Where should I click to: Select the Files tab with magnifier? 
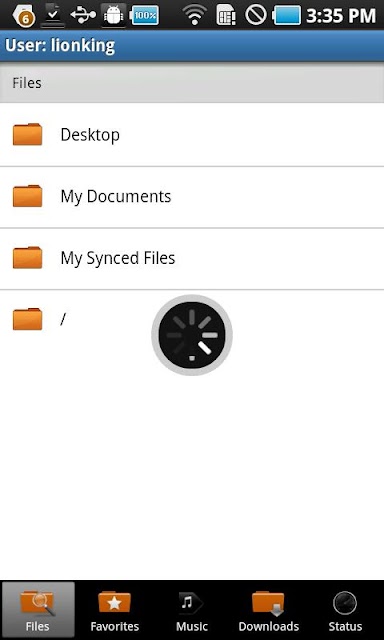pos(38,609)
